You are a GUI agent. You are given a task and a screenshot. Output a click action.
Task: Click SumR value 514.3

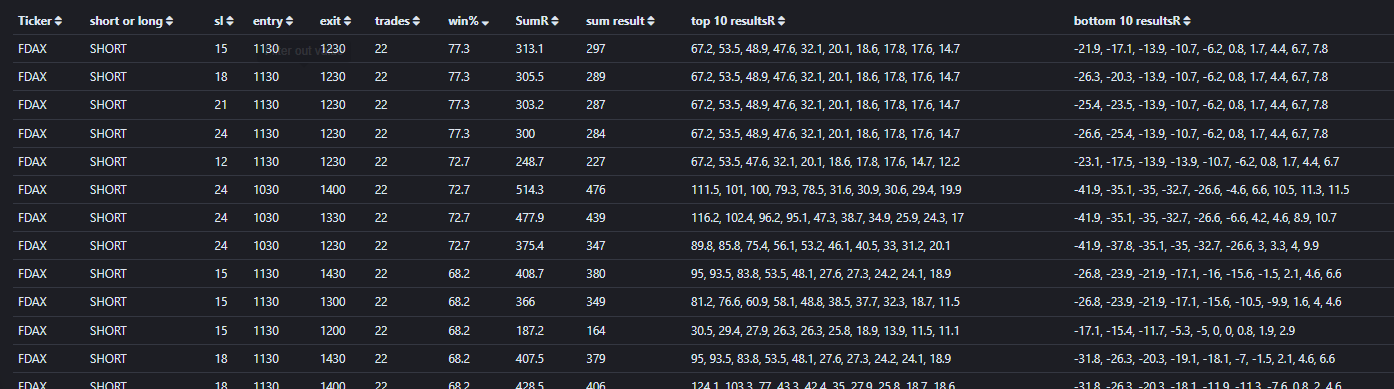pos(529,189)
